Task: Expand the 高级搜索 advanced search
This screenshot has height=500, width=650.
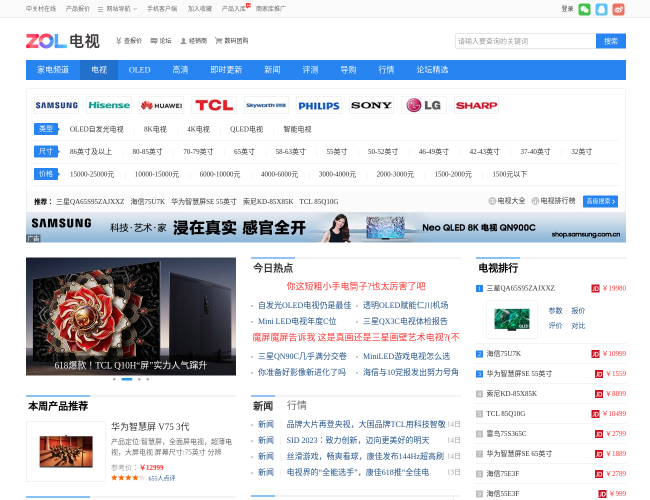Action: [x=601, y=201]
